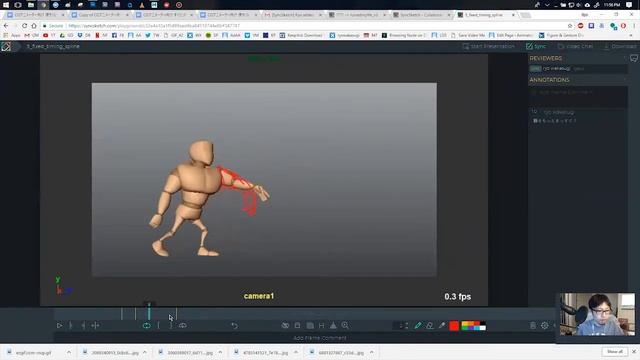The width and height of the screenshot is (640, 360).
Task: Click the Add Frame Comment field
Action: [x=320, y=338]
